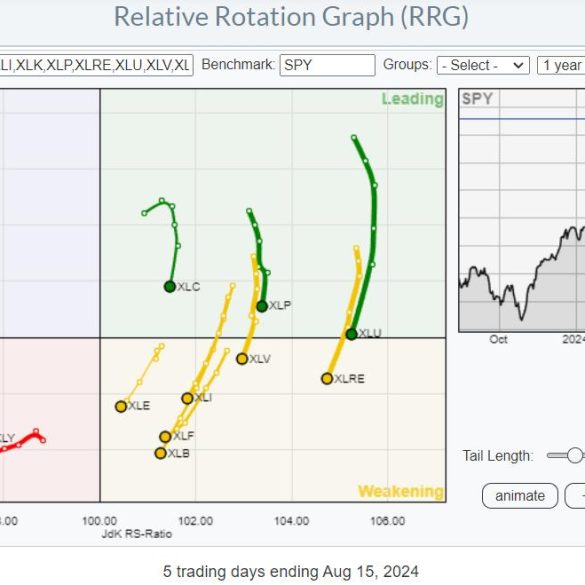Click the XLB marker dot
This screenshot has width=585, height=585.
[160, 453]
